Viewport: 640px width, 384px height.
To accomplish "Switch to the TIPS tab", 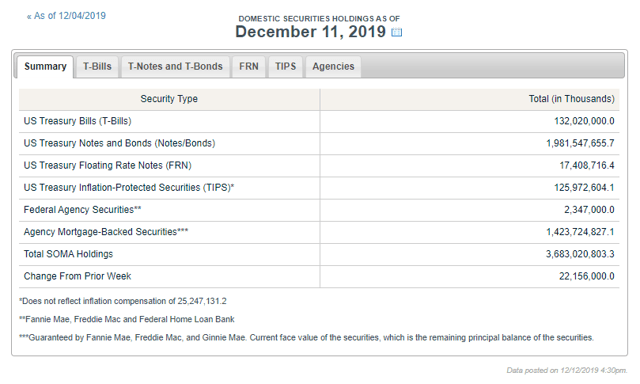I will pyautogui.click(x=285, y=67).
